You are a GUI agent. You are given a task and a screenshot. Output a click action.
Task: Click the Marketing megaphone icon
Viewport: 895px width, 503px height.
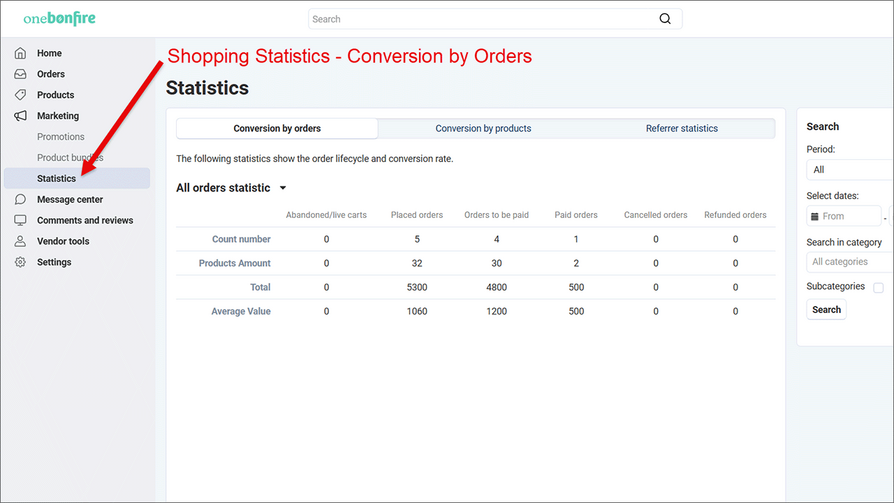click(20, 116)
